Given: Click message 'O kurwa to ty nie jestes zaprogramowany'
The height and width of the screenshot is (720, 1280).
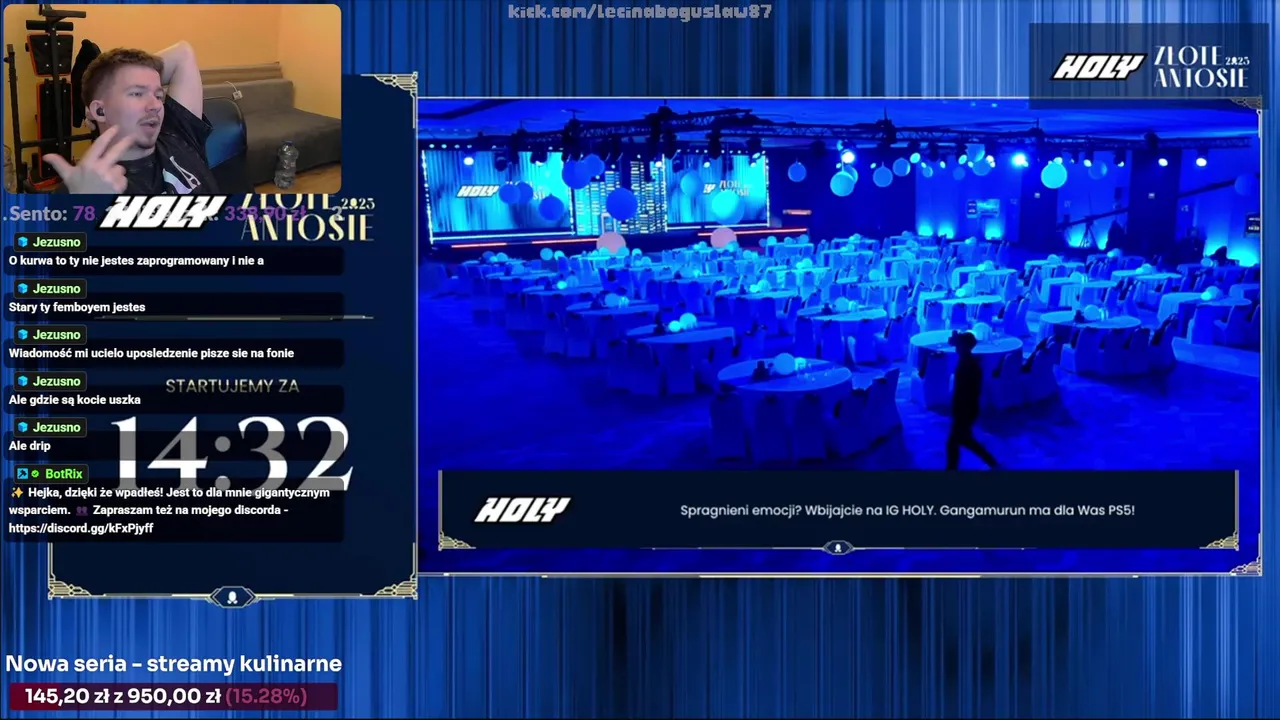Looking at the screenshot, I should (x=136, y=261).
